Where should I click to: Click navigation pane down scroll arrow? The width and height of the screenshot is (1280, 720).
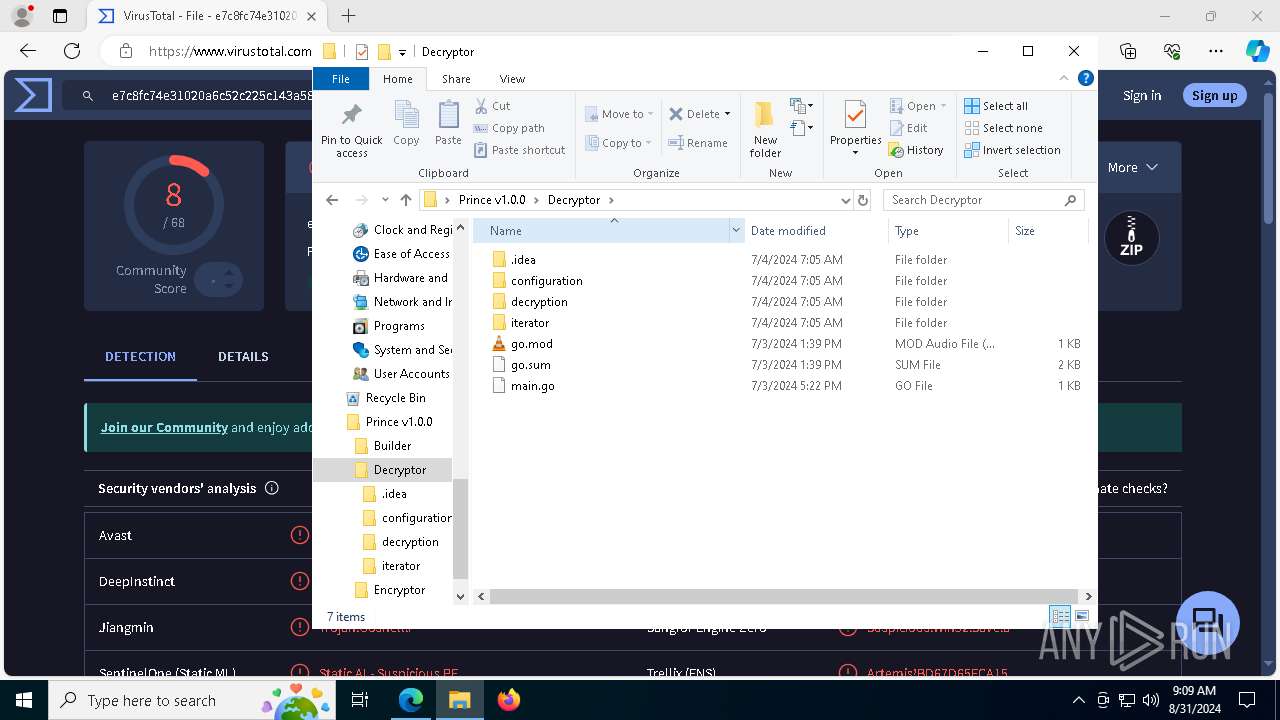tap(461, 596)
